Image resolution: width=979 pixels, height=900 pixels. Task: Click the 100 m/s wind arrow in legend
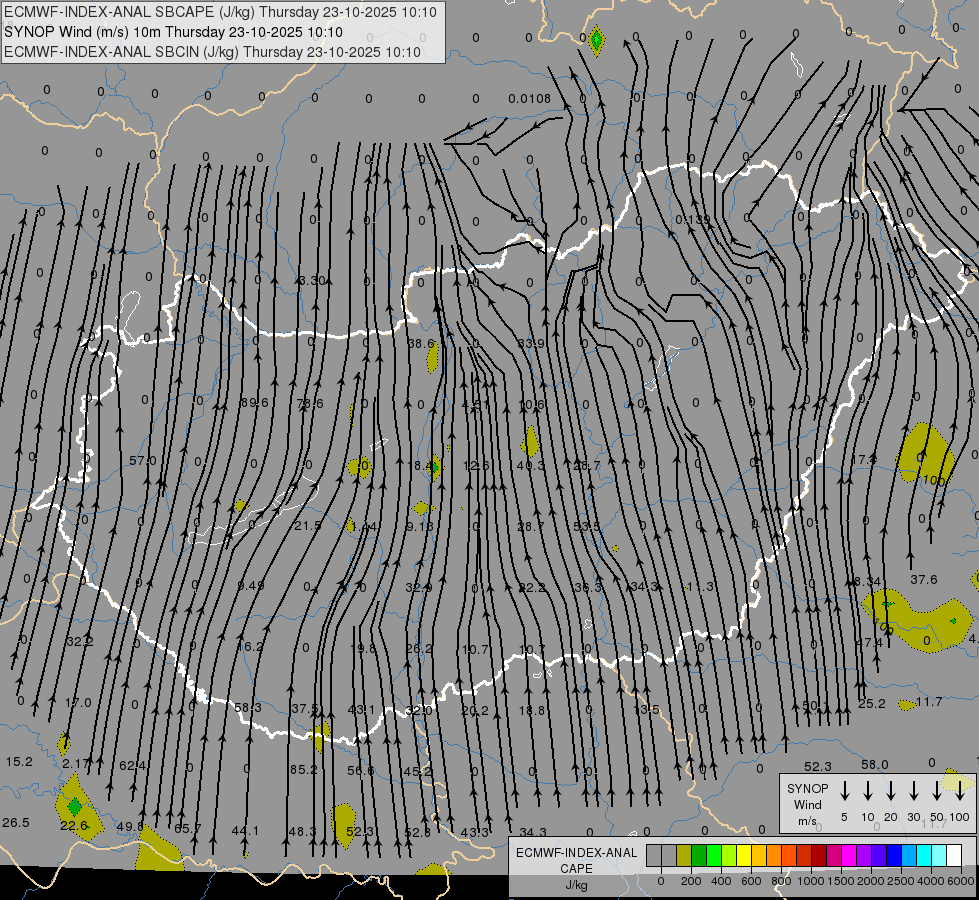tap(959, 791)
